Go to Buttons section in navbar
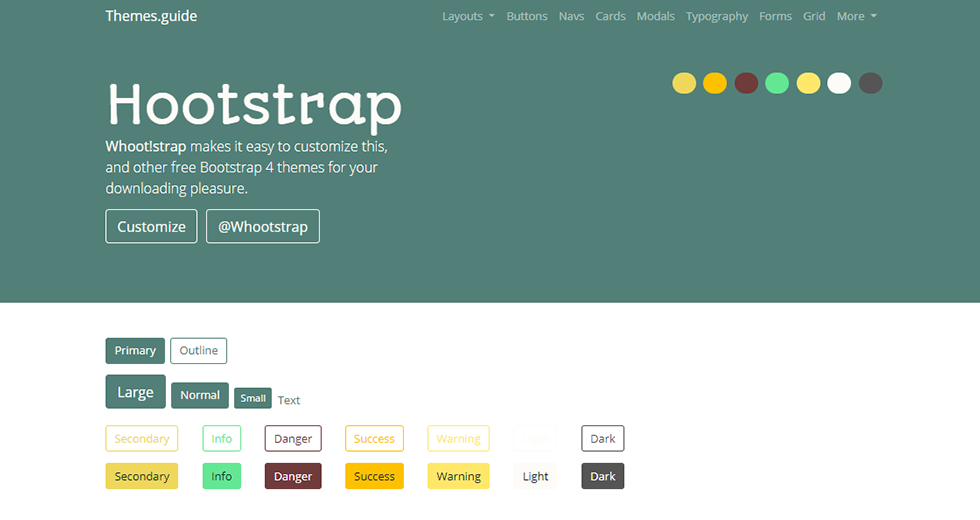This screenshot has width=980, height=520. (527, 16)
